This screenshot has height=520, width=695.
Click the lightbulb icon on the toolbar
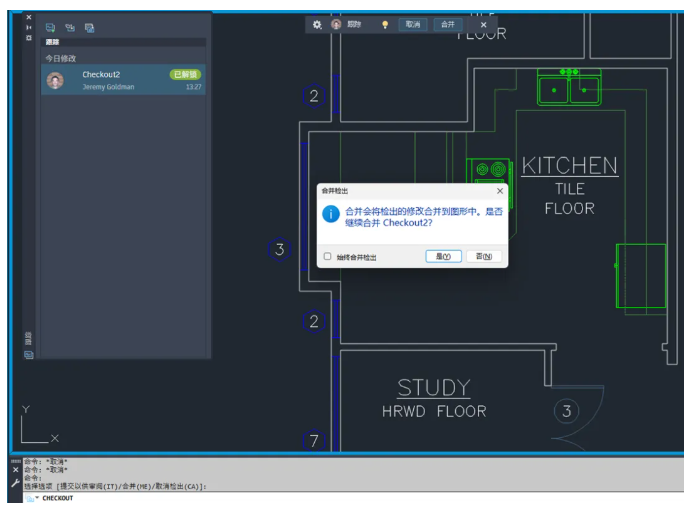coord(385,24)
